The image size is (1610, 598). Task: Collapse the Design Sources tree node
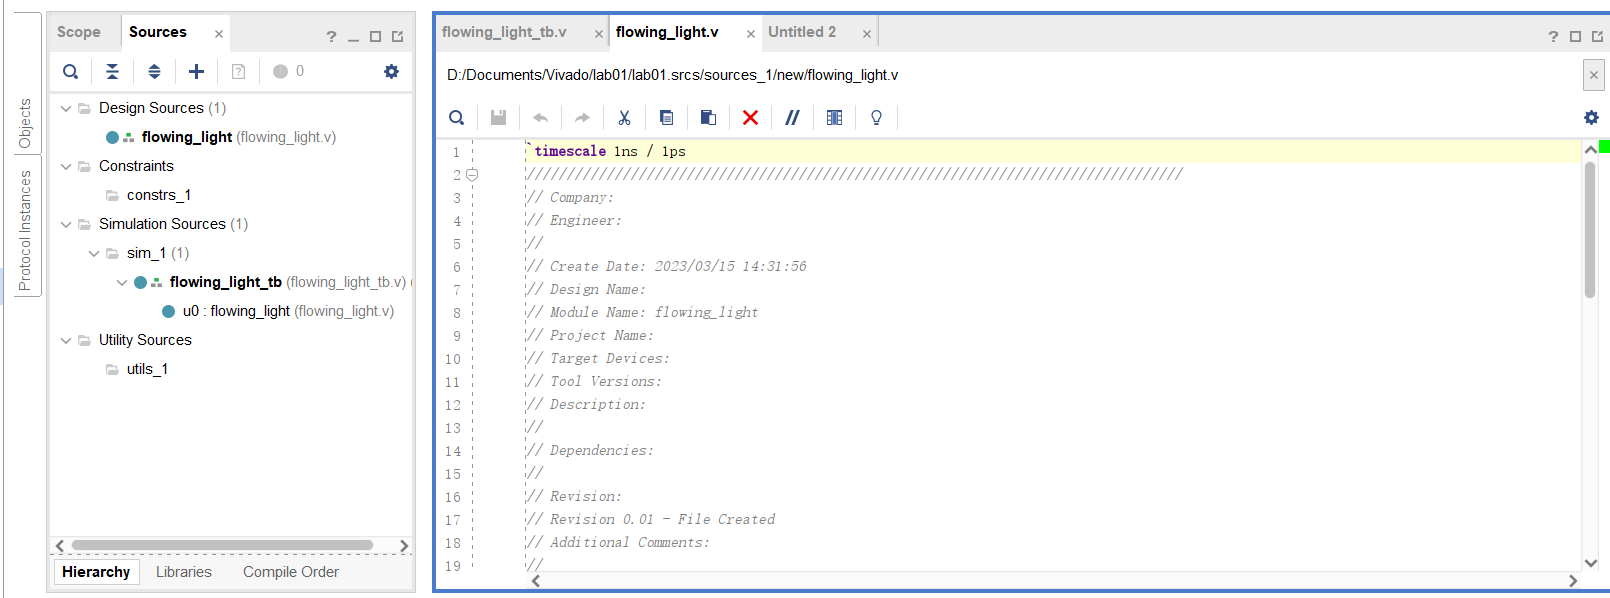(66, 108)
